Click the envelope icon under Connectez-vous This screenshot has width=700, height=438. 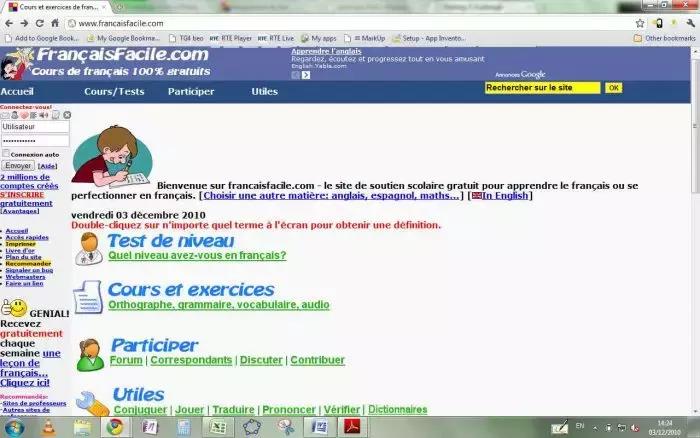point(5,115)
